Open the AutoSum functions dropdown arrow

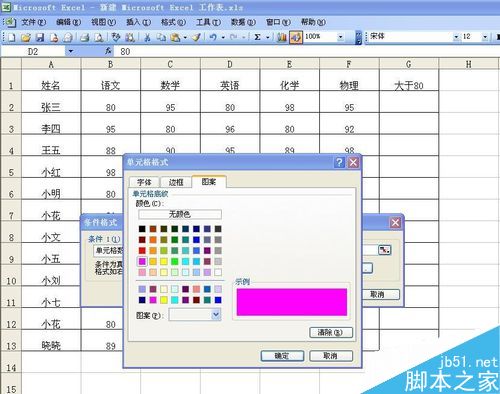pos(267,37)
